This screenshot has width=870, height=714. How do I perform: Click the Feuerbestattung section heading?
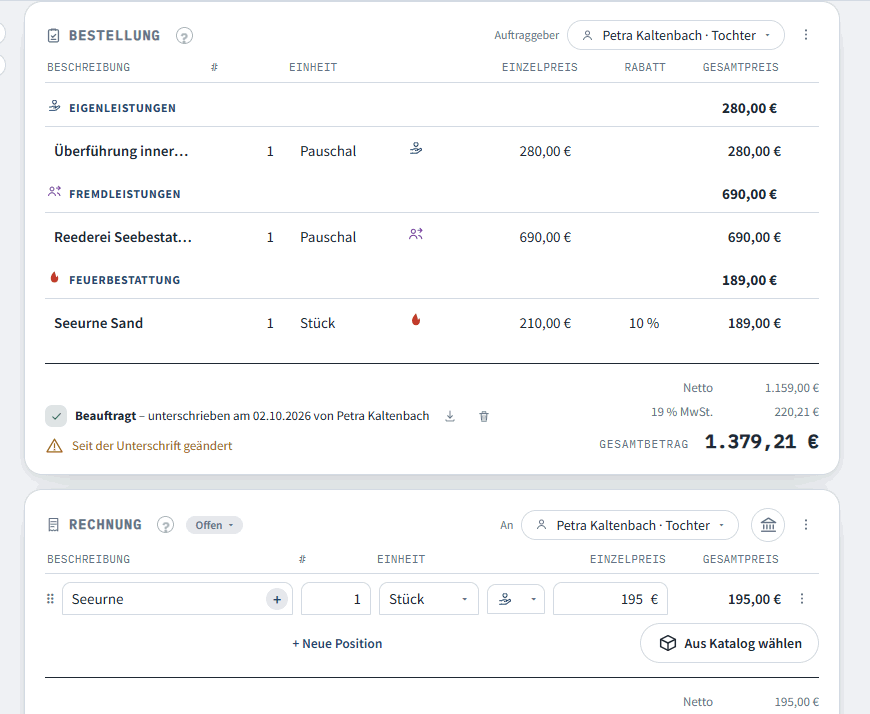pos(125,280)
